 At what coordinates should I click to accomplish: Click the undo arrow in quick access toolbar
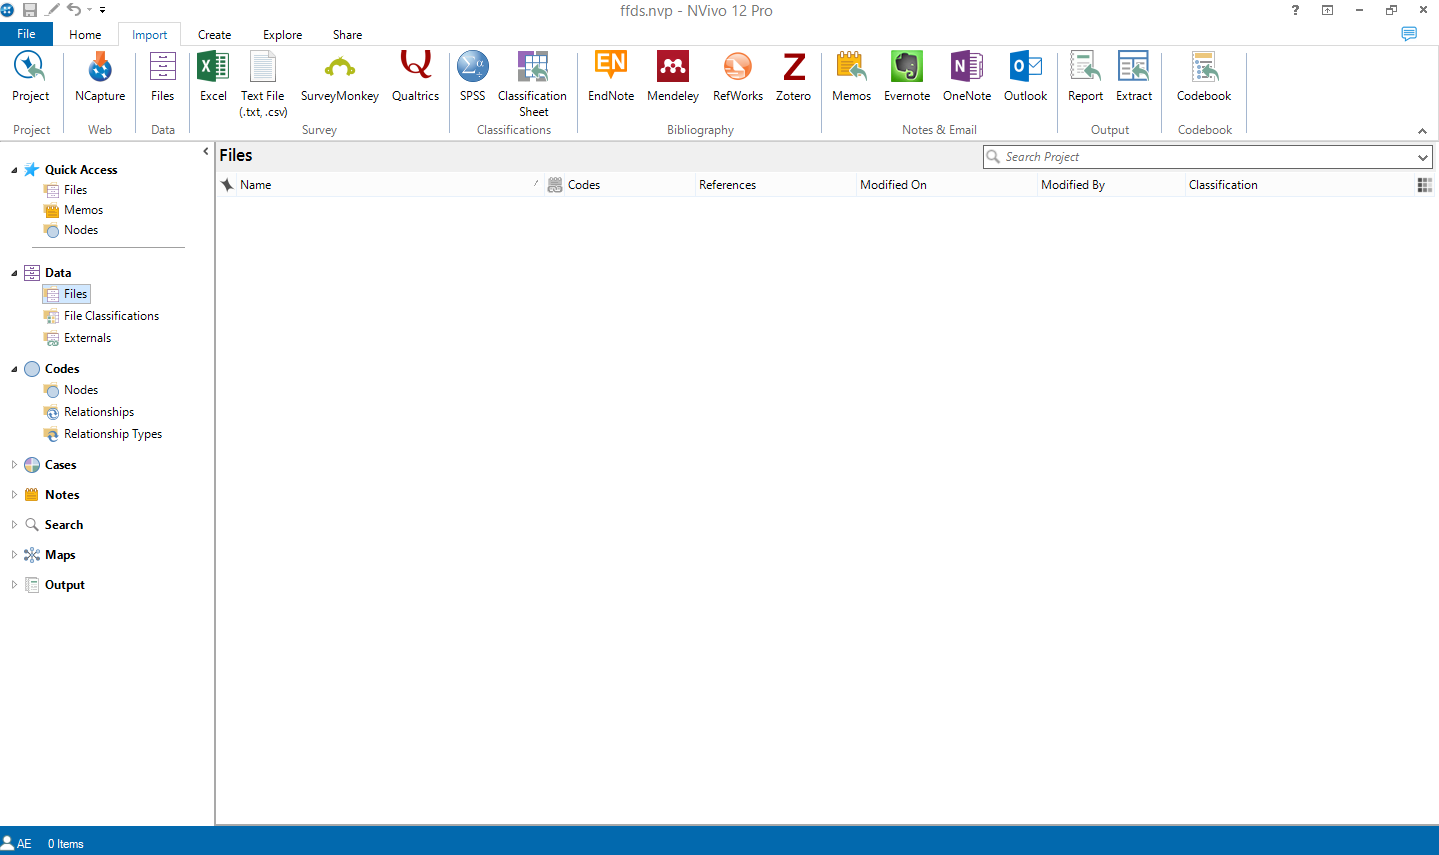[74, 10]
